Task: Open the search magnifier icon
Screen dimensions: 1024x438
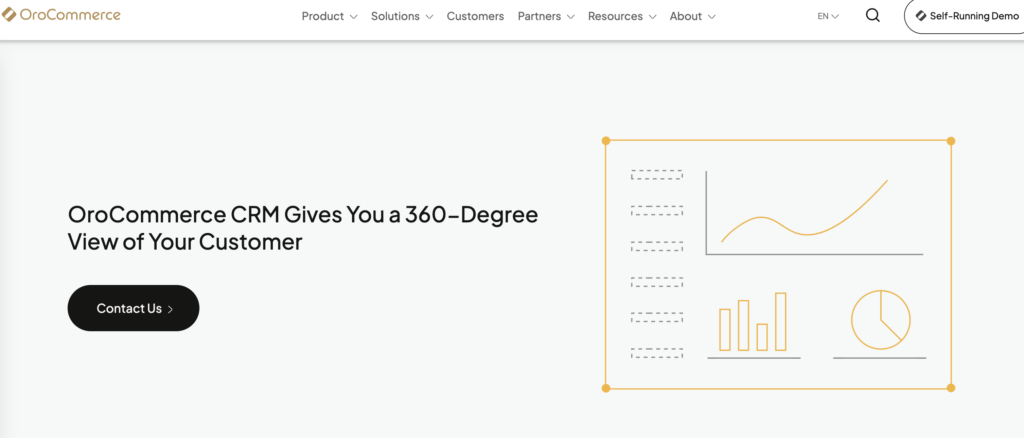Action: pos(872,16)
